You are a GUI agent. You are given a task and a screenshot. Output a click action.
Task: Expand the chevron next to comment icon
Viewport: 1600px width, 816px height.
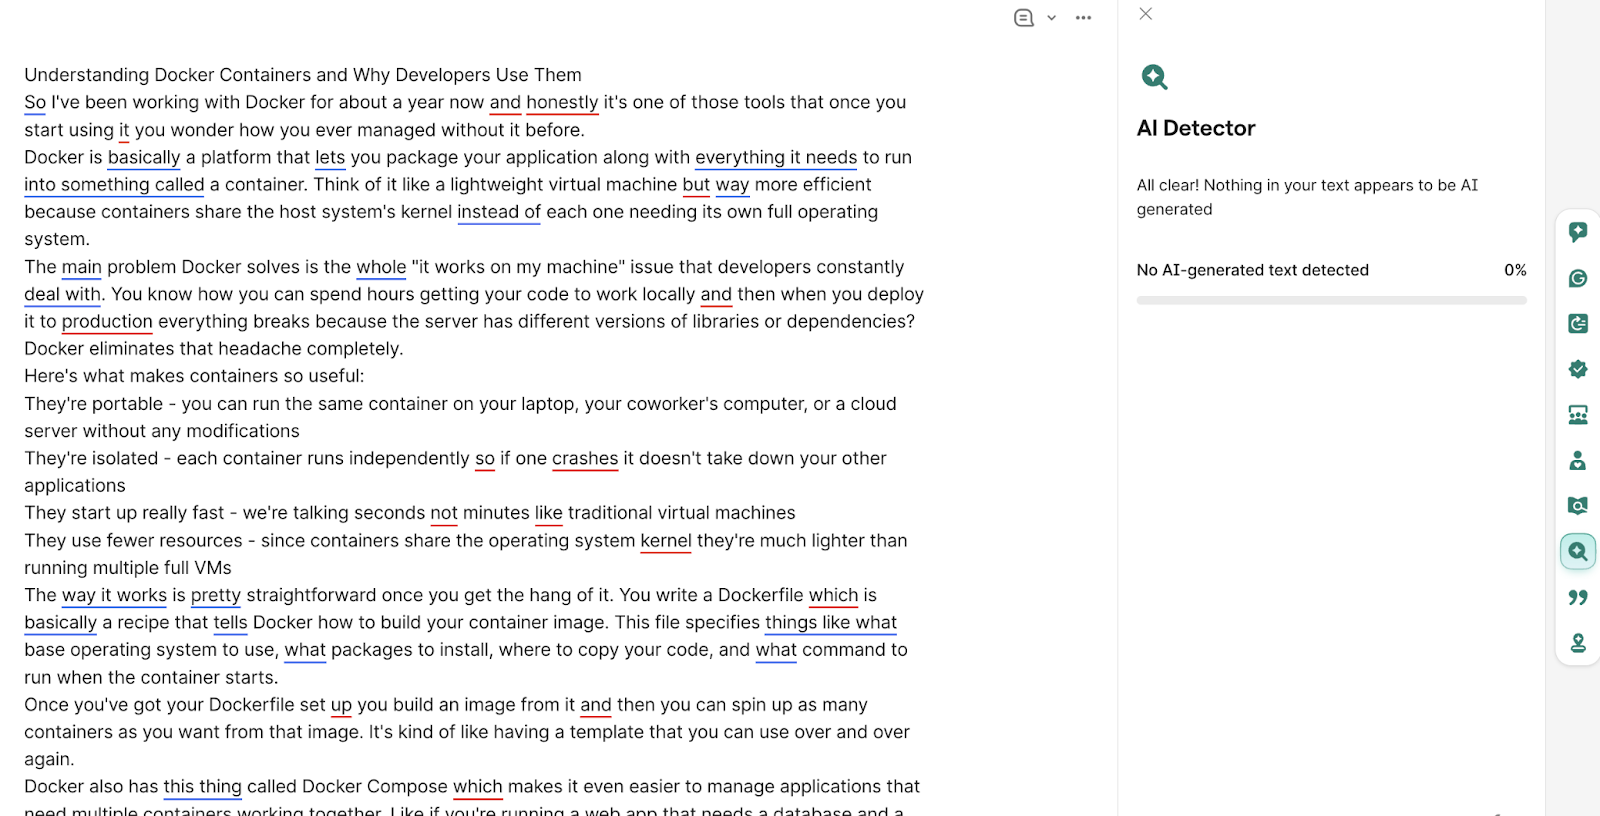[x=1051, y=18]
